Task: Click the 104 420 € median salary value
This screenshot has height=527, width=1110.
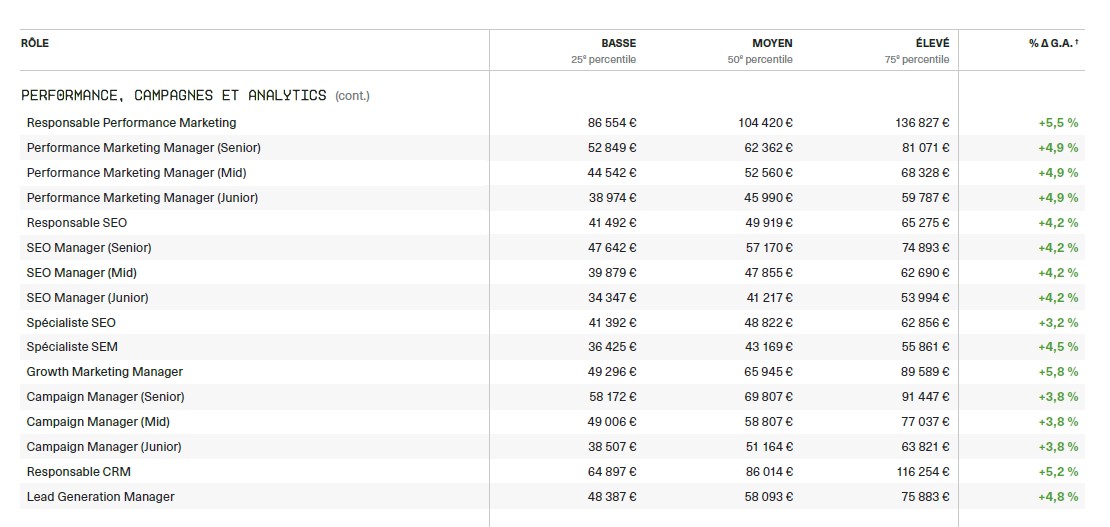Action: [x=765, y=123]
